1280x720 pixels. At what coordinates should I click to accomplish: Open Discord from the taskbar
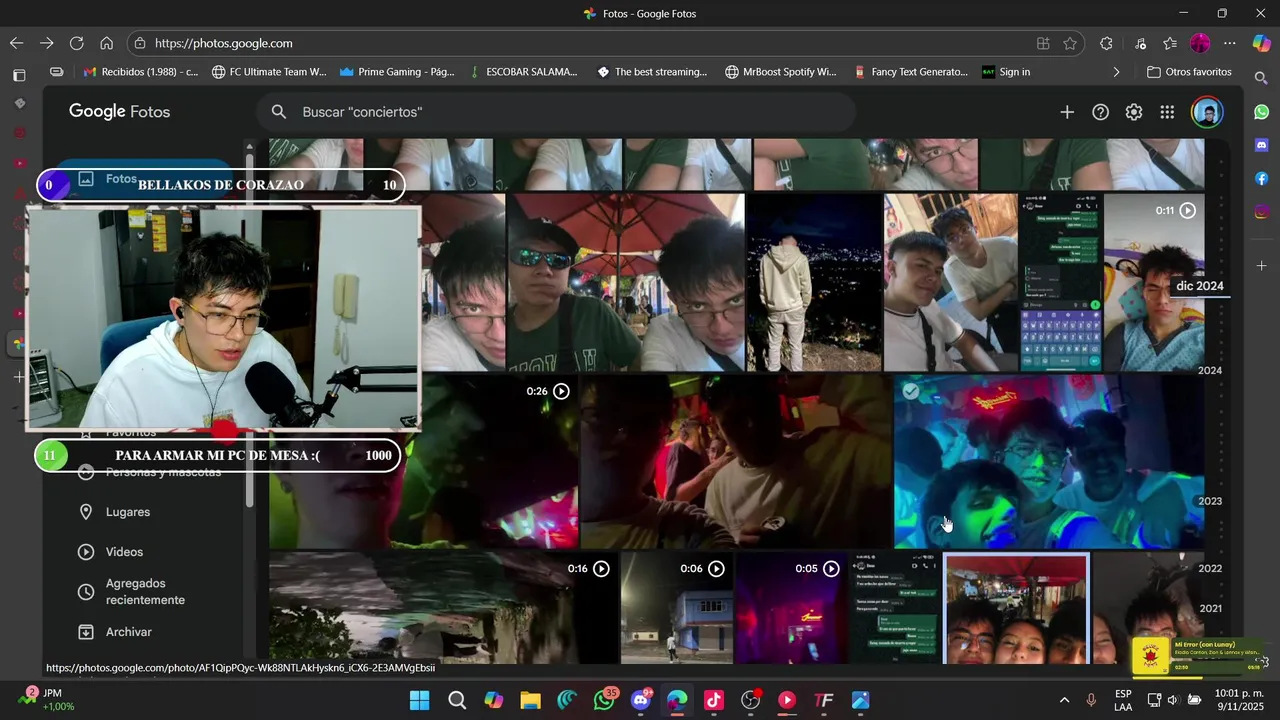pyautogui.click(x=641, y=700)
